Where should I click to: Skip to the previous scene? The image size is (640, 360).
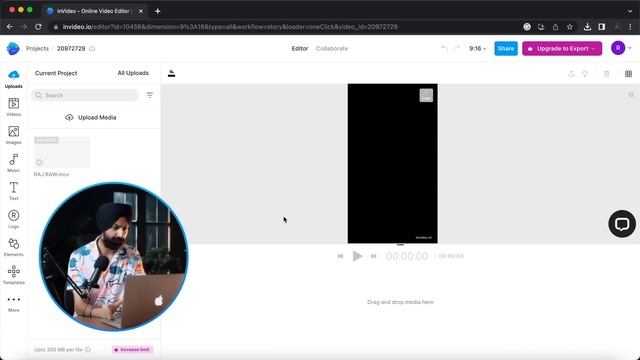[340, 256]
